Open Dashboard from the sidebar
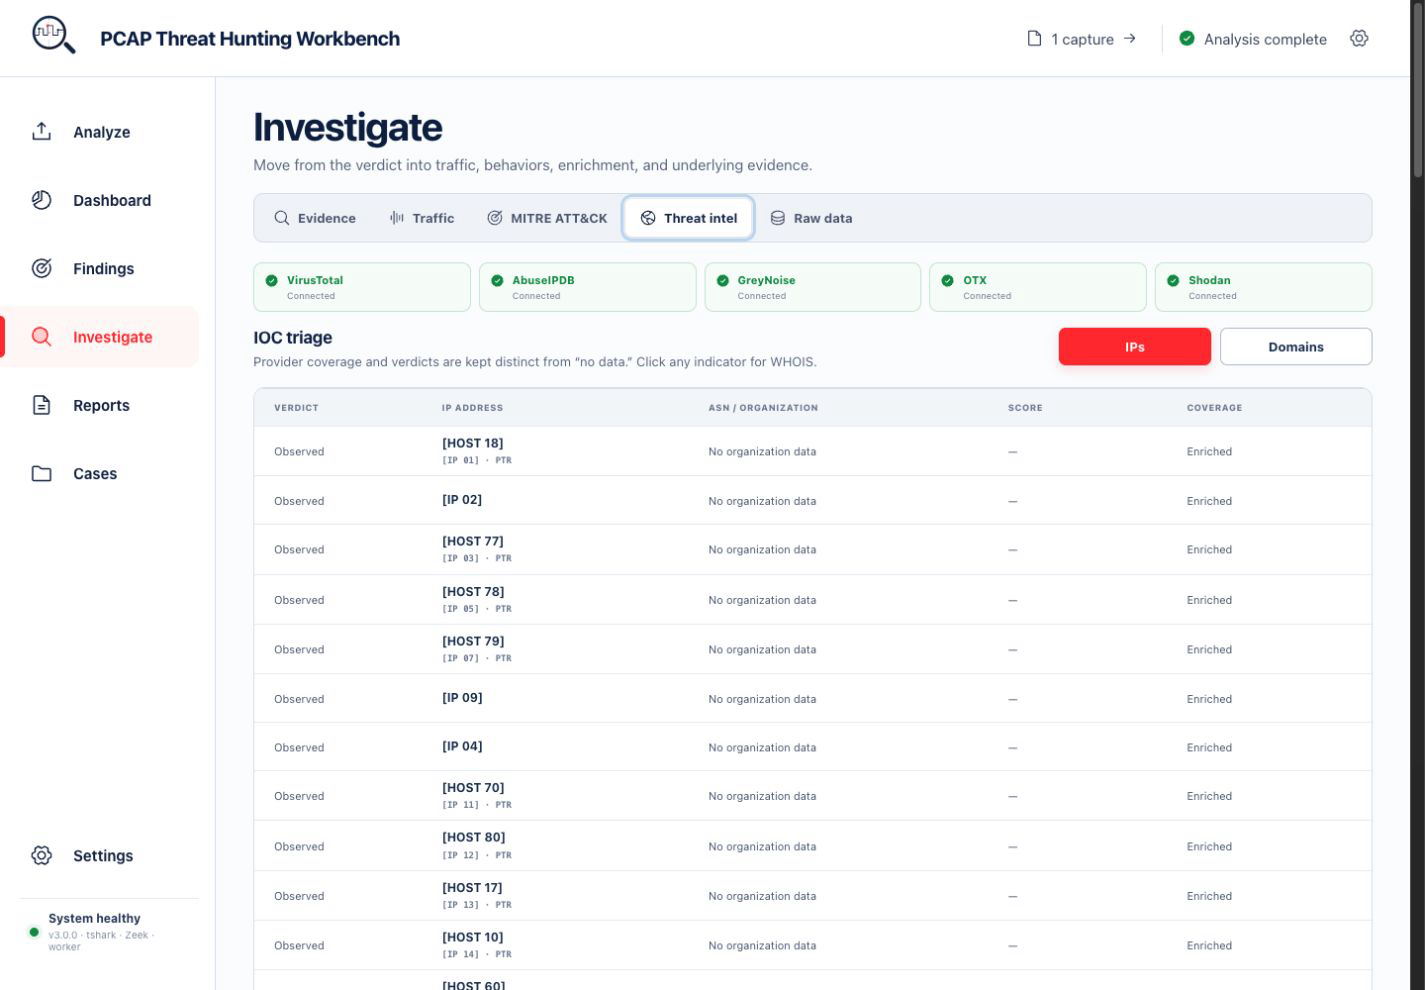1425x990 pixels. tap(100, 200)
